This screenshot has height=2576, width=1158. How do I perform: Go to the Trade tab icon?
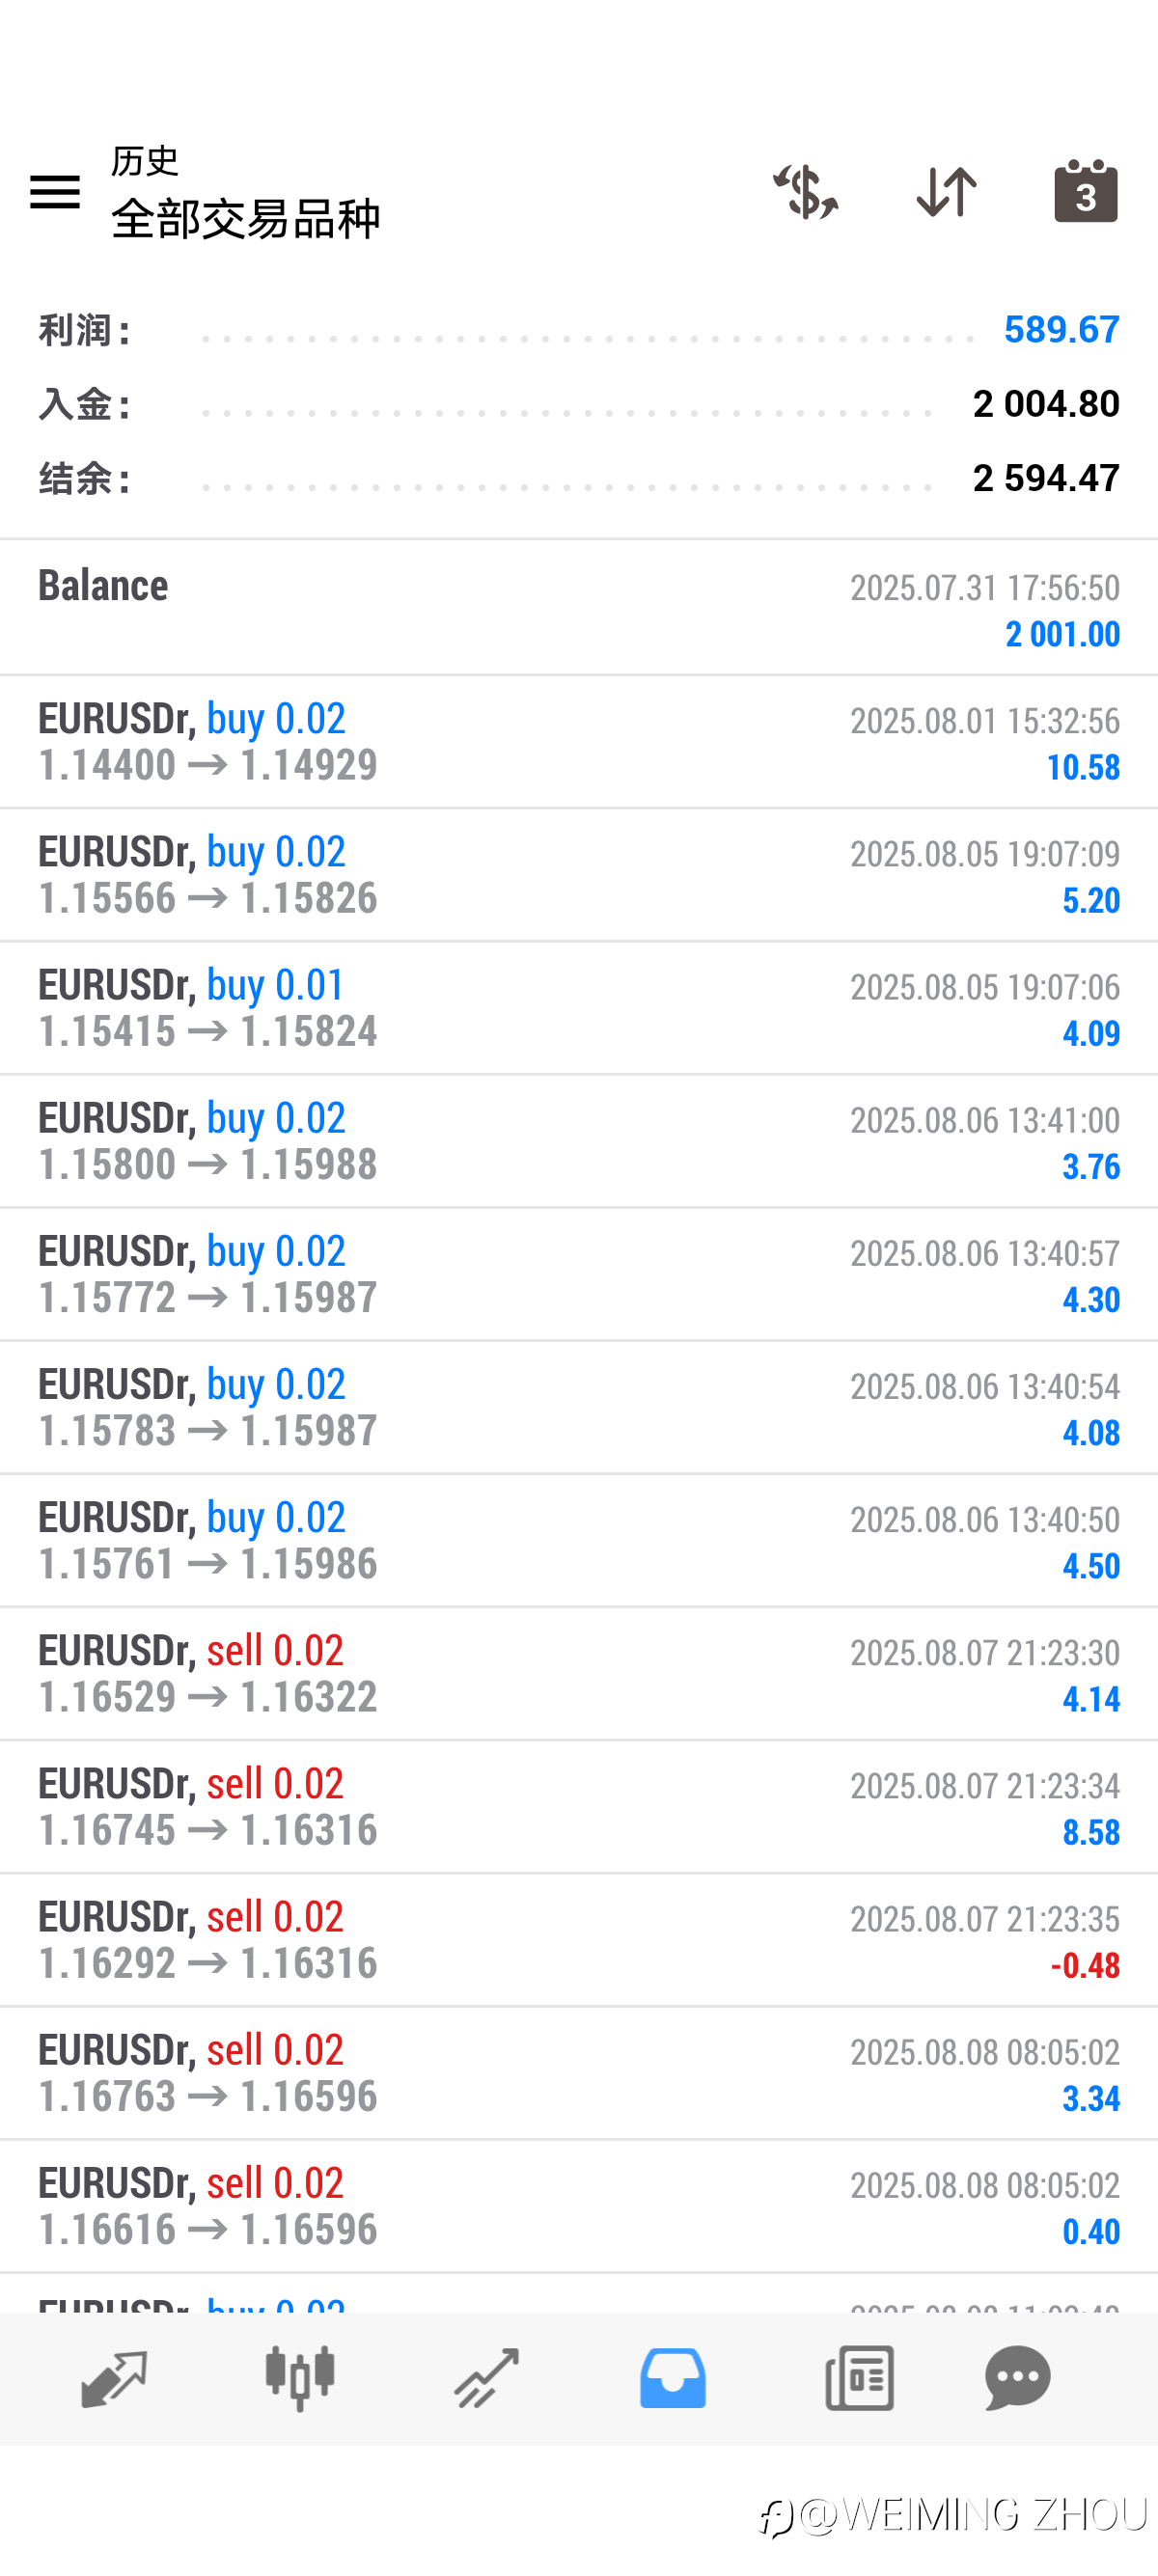[486, 2378]
